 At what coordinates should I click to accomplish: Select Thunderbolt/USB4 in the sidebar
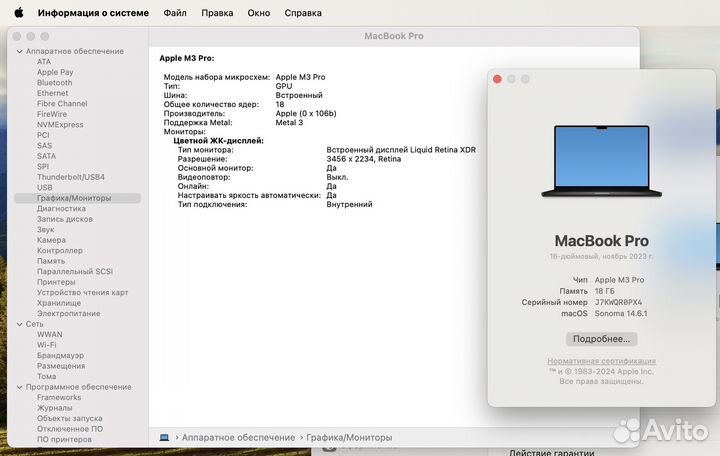click(x=71, y=177)
